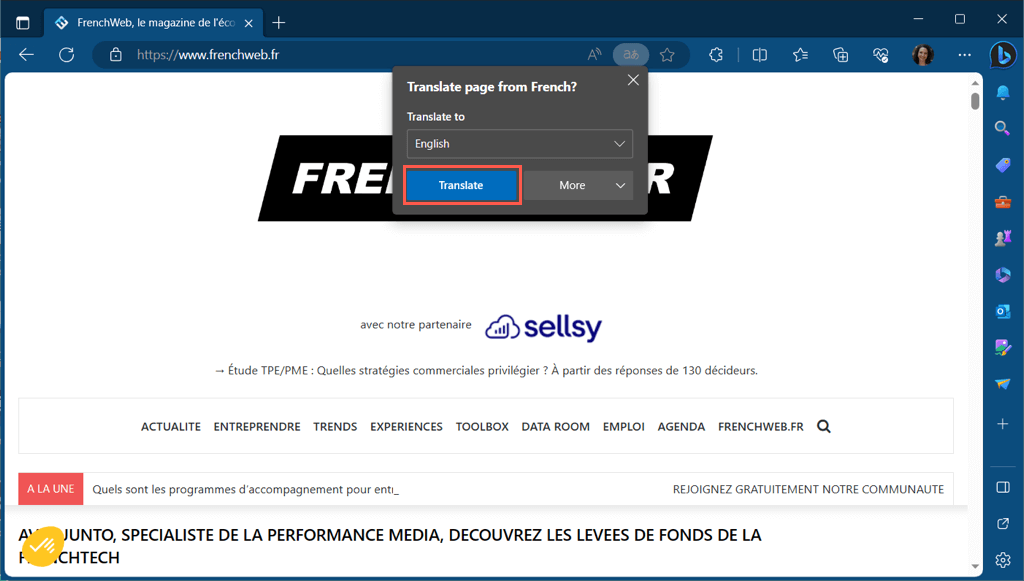Open the 'Translate to' language dropdown
Viewport: 1024px width, 581px height.
pyautogui.click(x=520, y=143)
